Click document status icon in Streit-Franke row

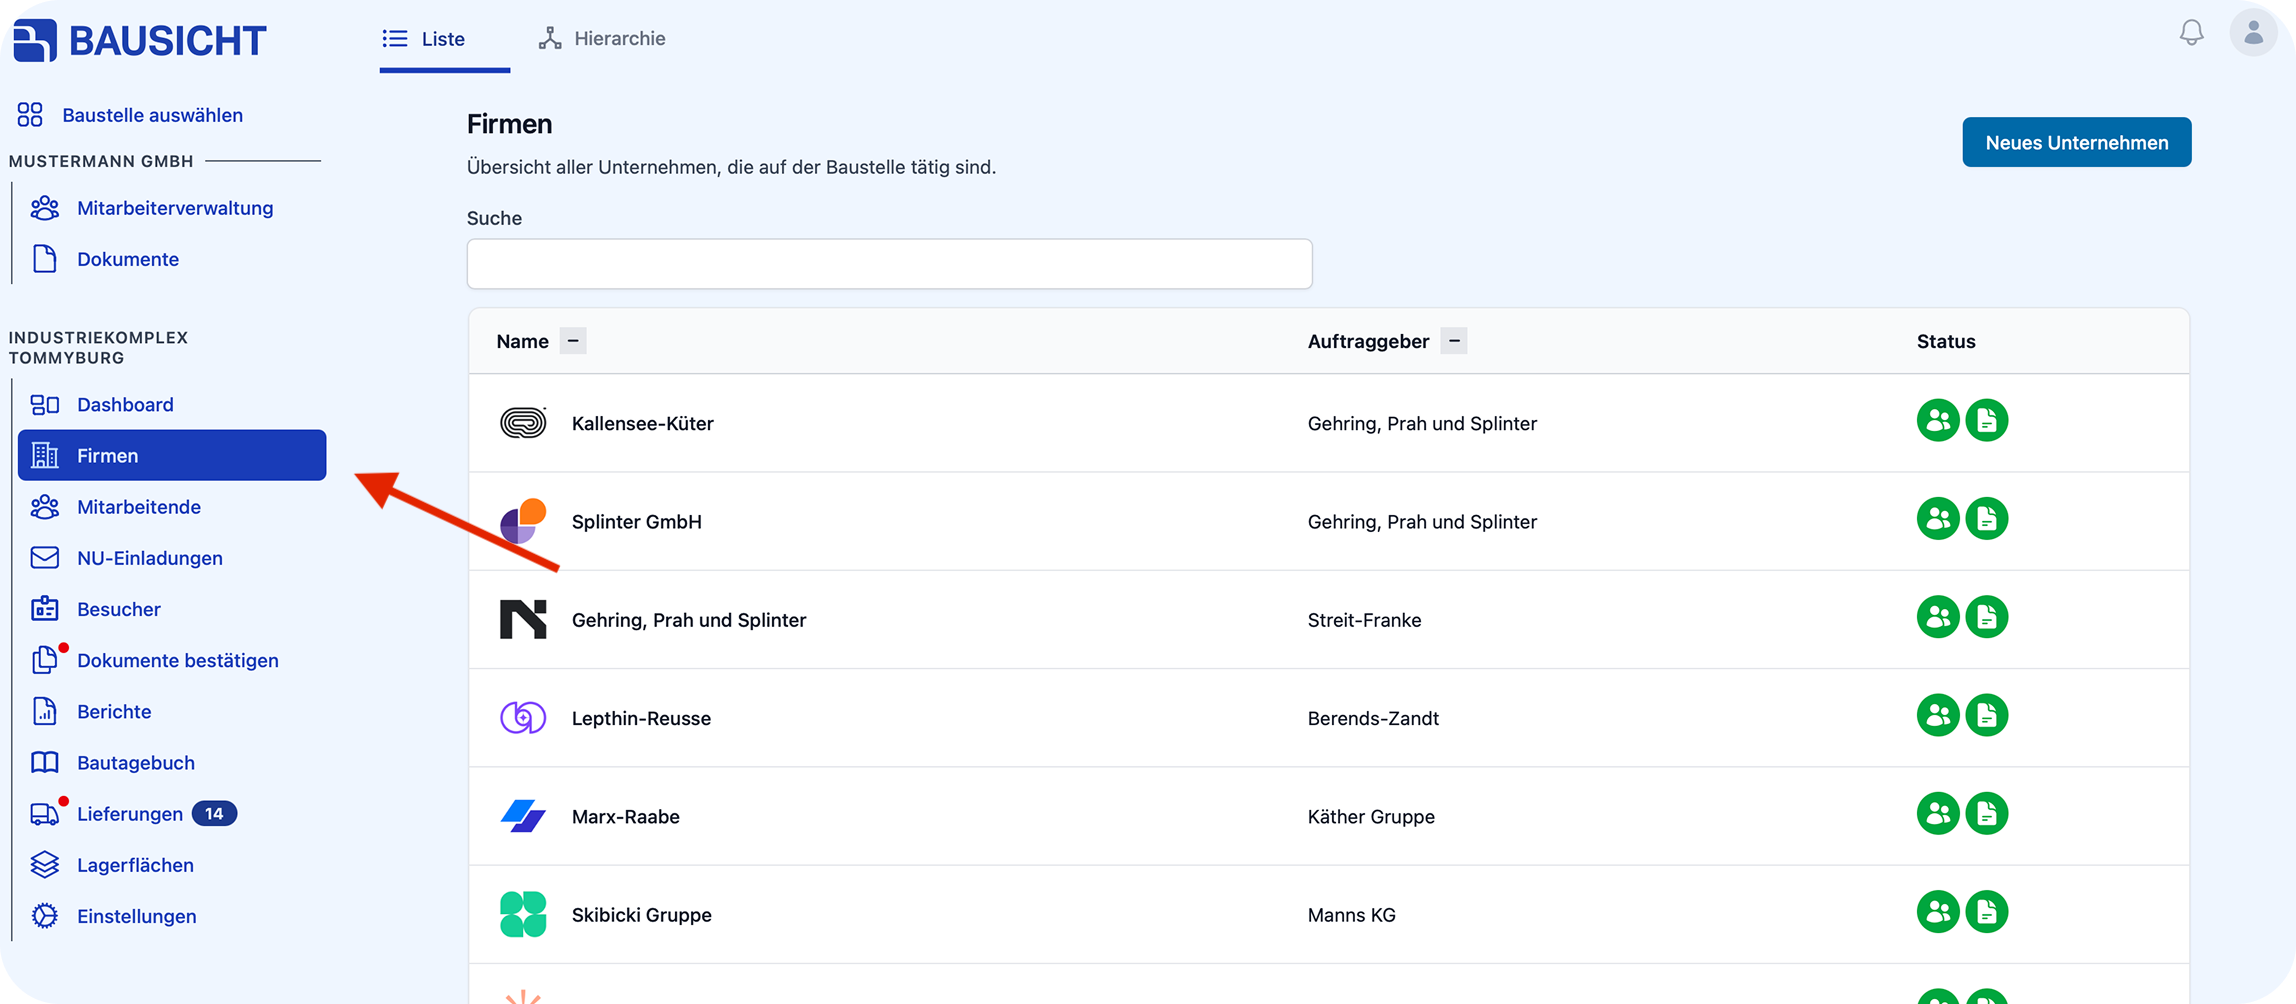(1987, 617)
